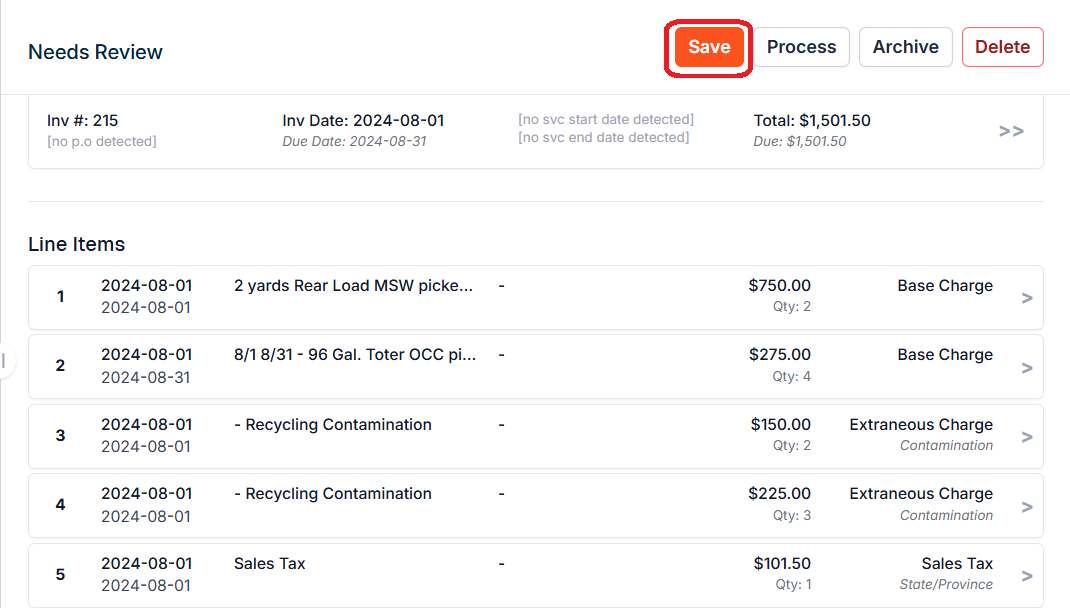The height and width of the screenshot is (608, 1070).
Task: Click no svc start date detected text
Action: point(605,120)
